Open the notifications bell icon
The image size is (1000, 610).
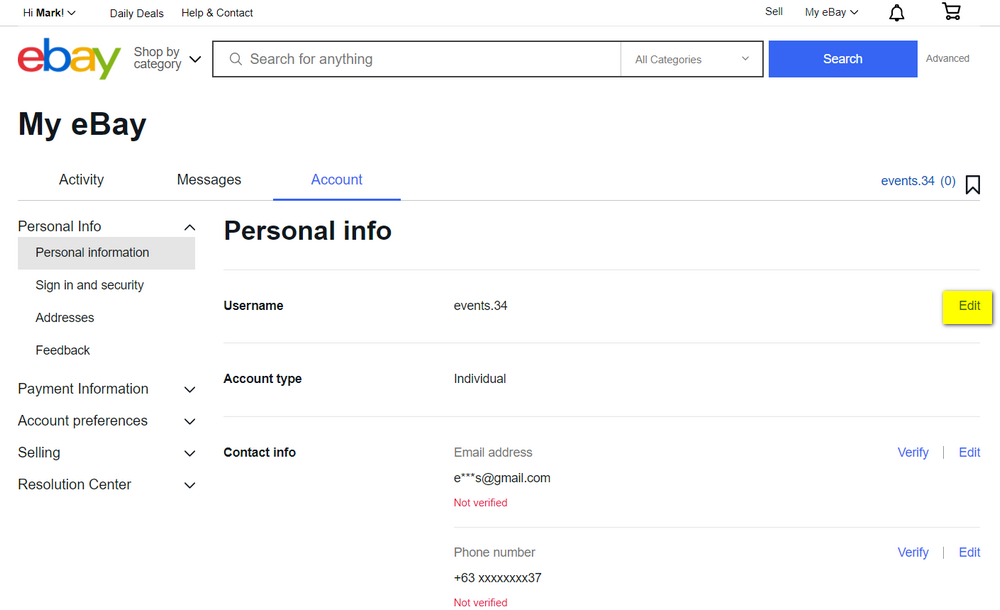coord(897,13)
